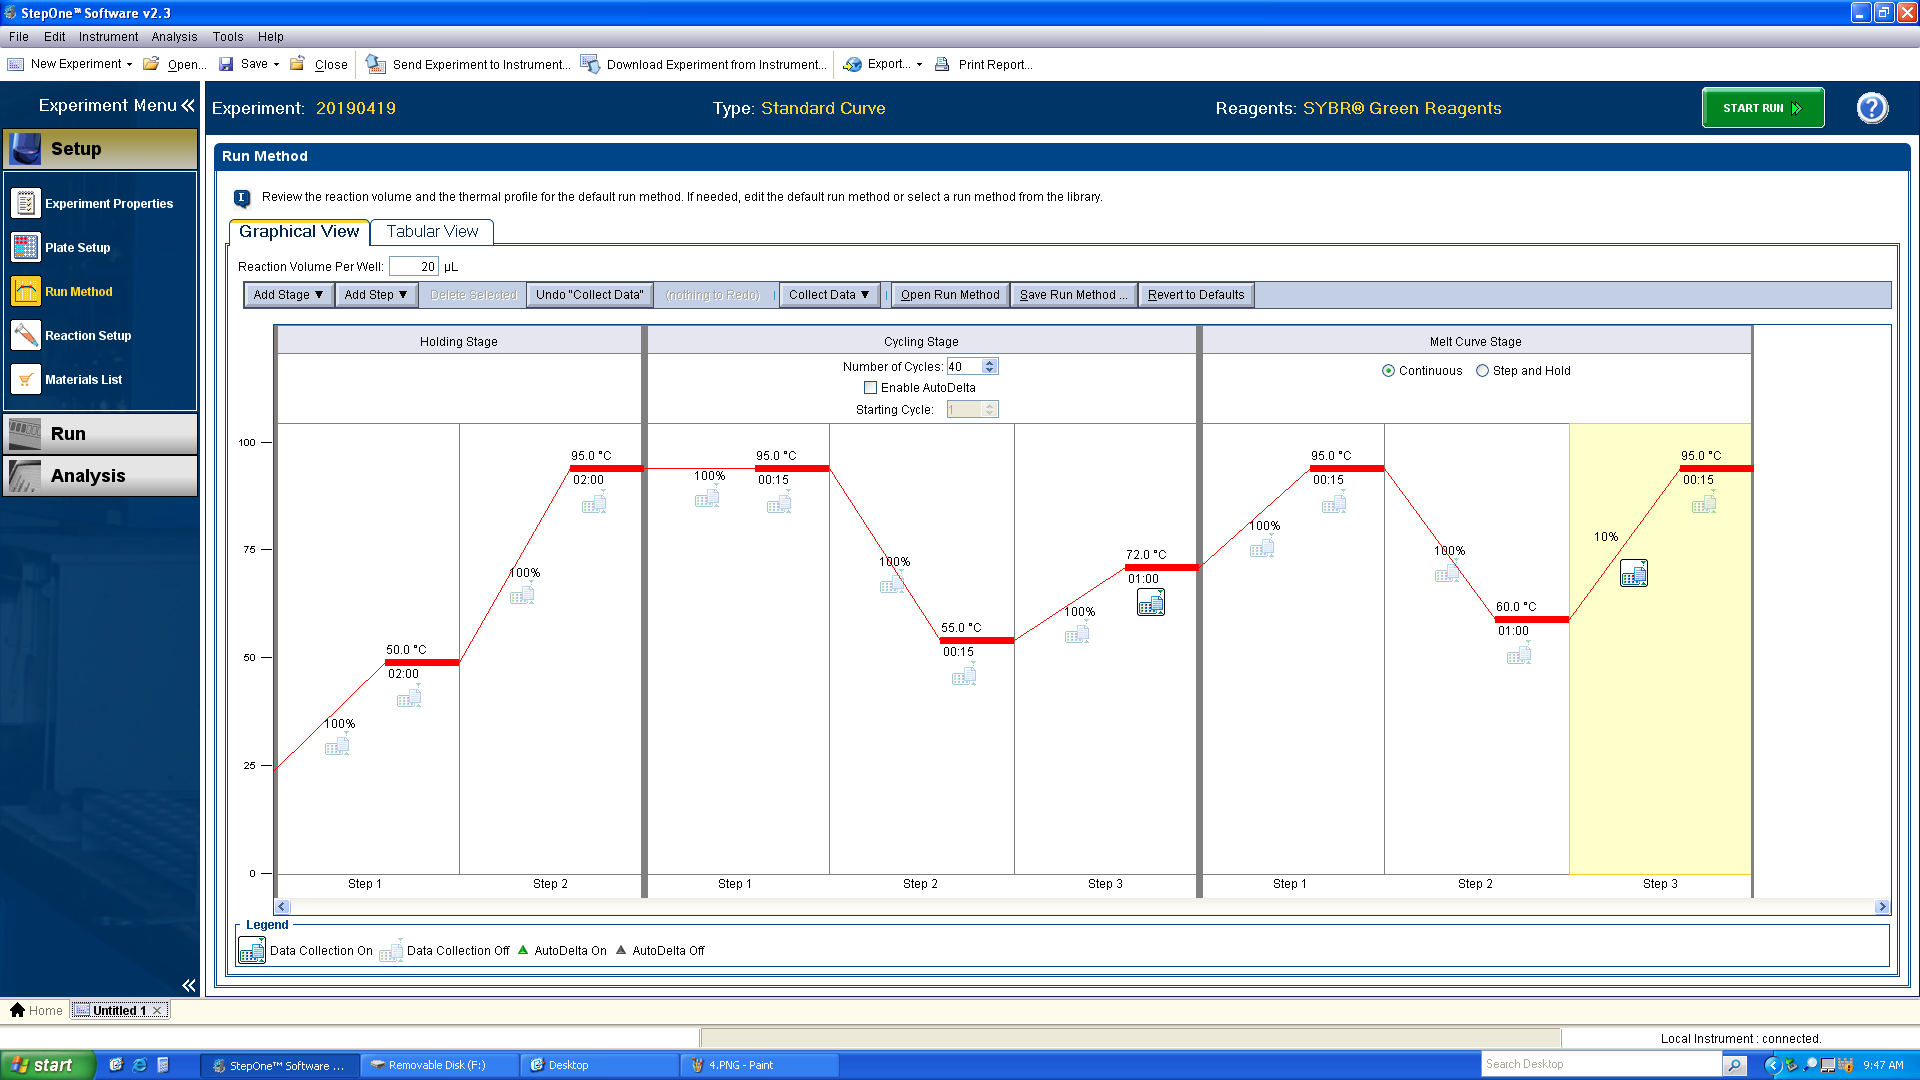Switch to Tabular View tab
This screenshot has height=1080, width=1920.
pos(433,232)
